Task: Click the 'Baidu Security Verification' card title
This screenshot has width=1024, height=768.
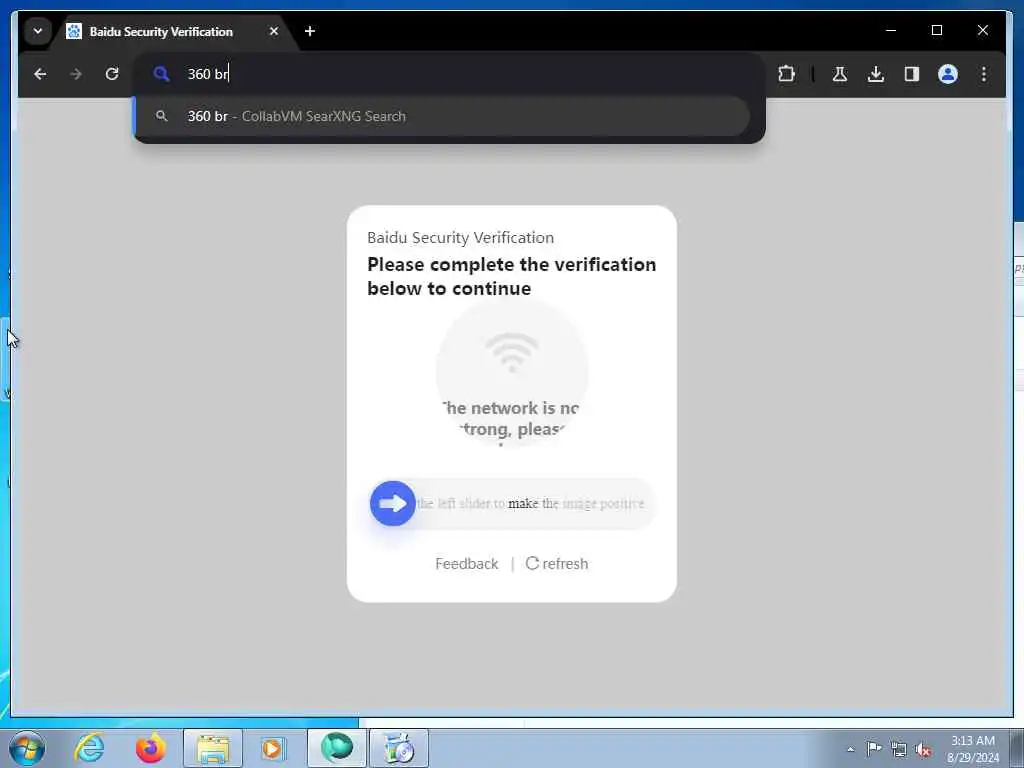Action: [460, 238]
